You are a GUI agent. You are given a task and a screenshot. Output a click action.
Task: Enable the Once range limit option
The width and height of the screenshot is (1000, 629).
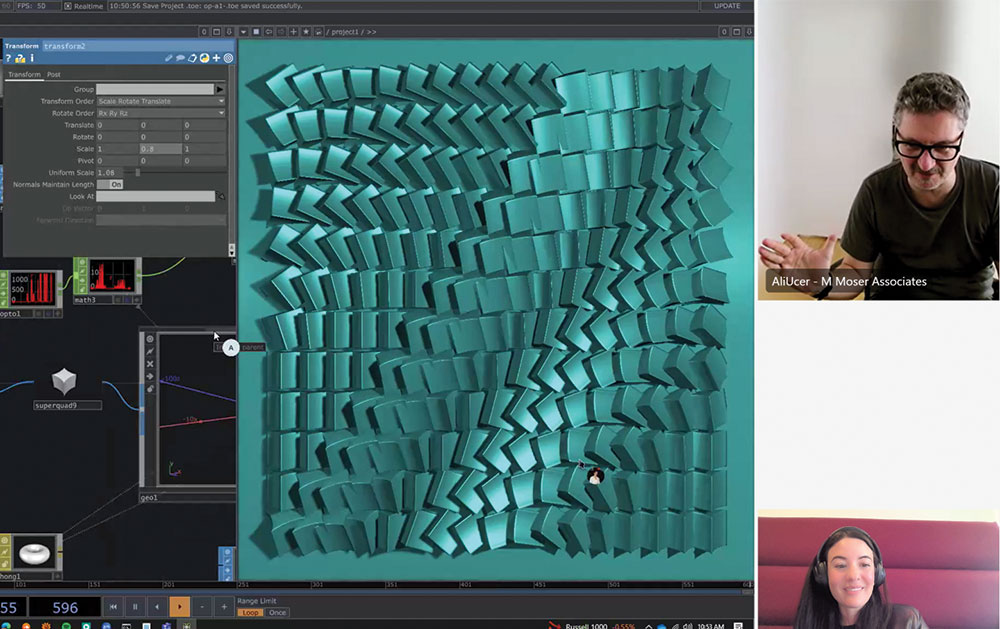277,612
